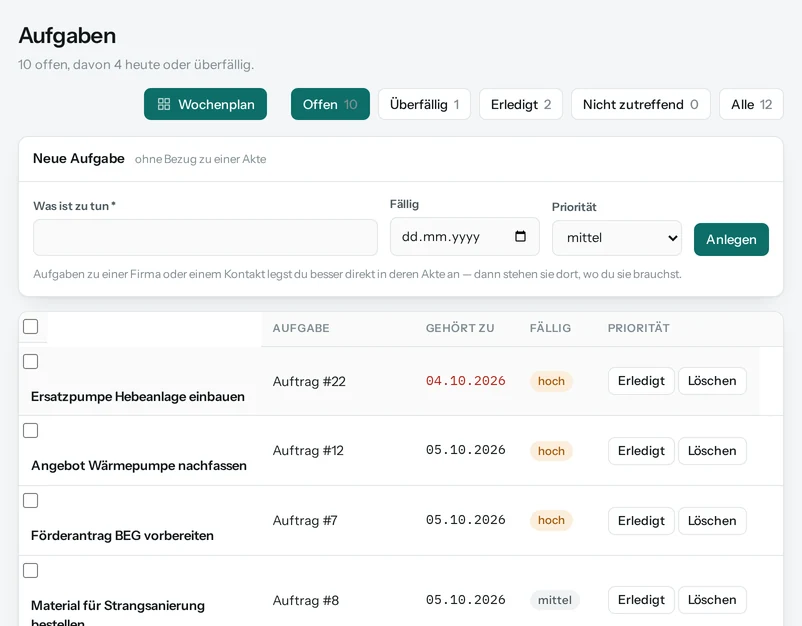The height and width of the screenshot is (626, 802).
Task: View the Alle tasks tab
Action: [751, 104]
